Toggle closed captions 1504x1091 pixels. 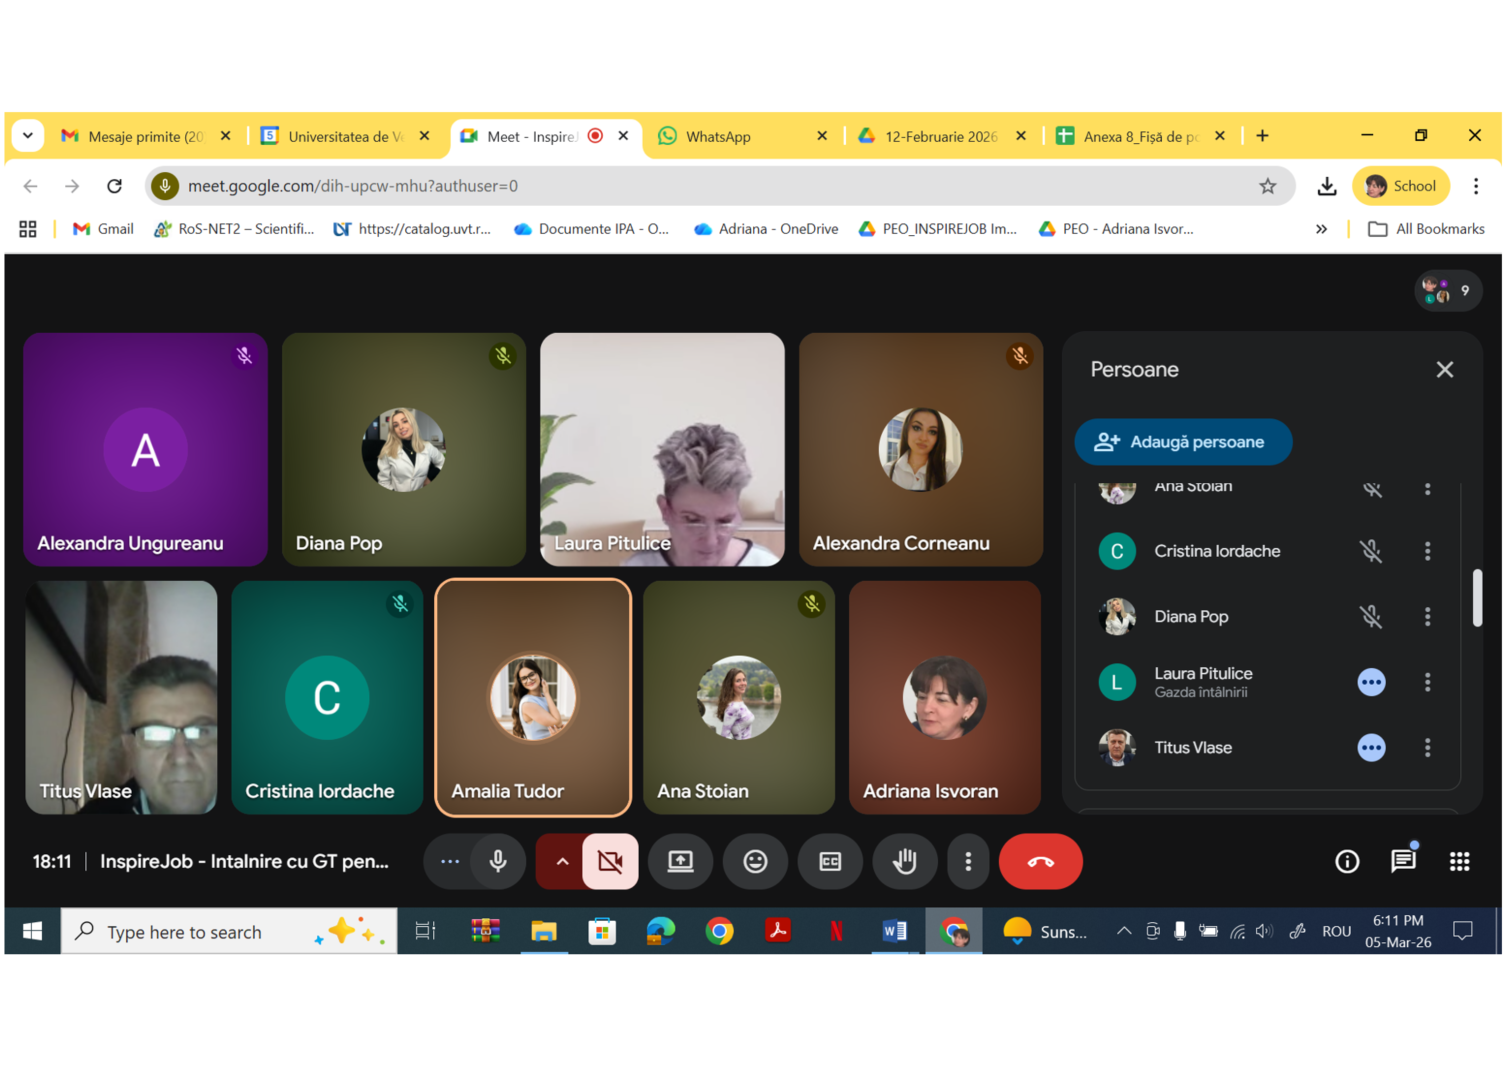tap(830, 861)
